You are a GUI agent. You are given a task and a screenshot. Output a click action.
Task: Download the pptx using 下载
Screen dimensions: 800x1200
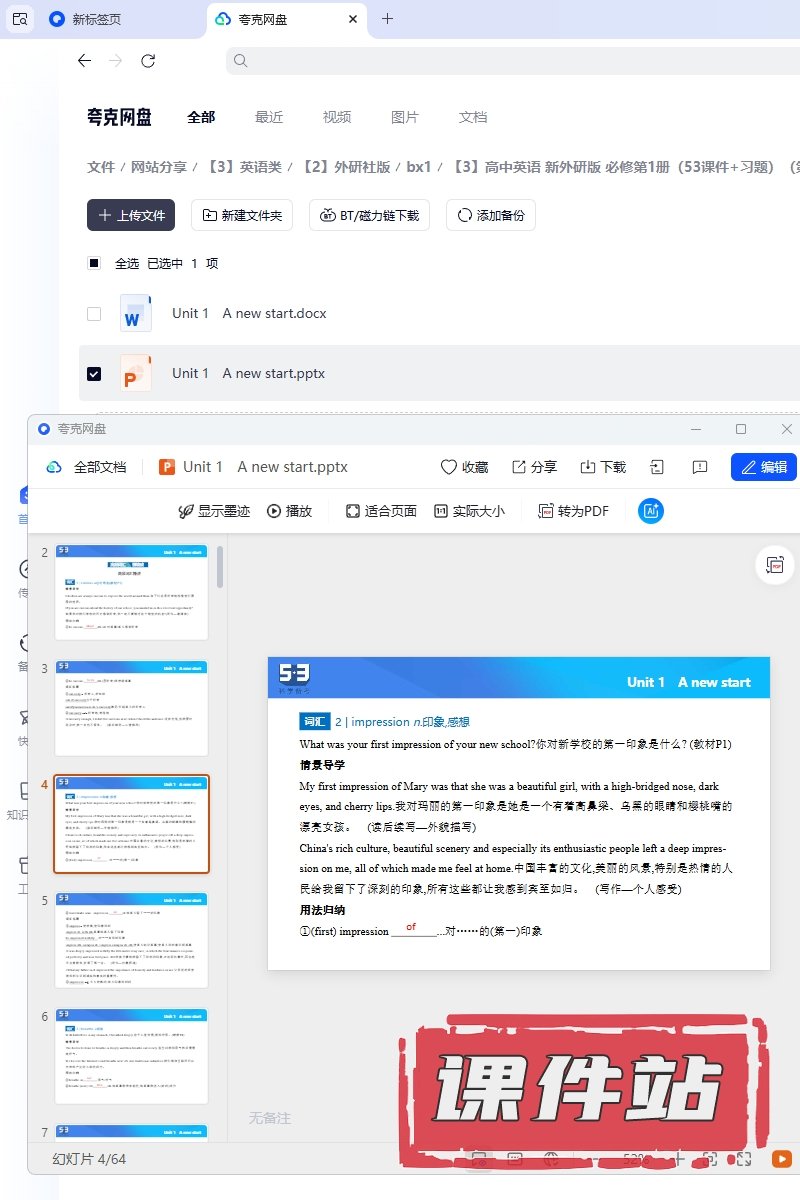click(x=603, y=467)
